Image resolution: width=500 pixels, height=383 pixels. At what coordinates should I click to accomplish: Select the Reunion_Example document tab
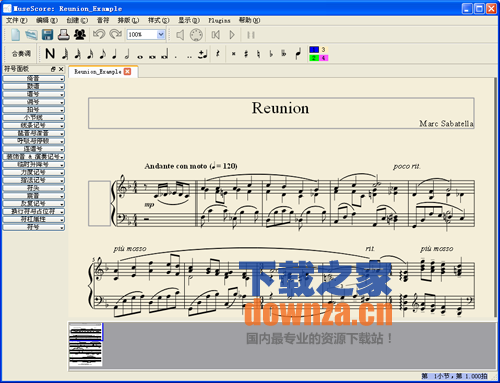coord(98,72)
